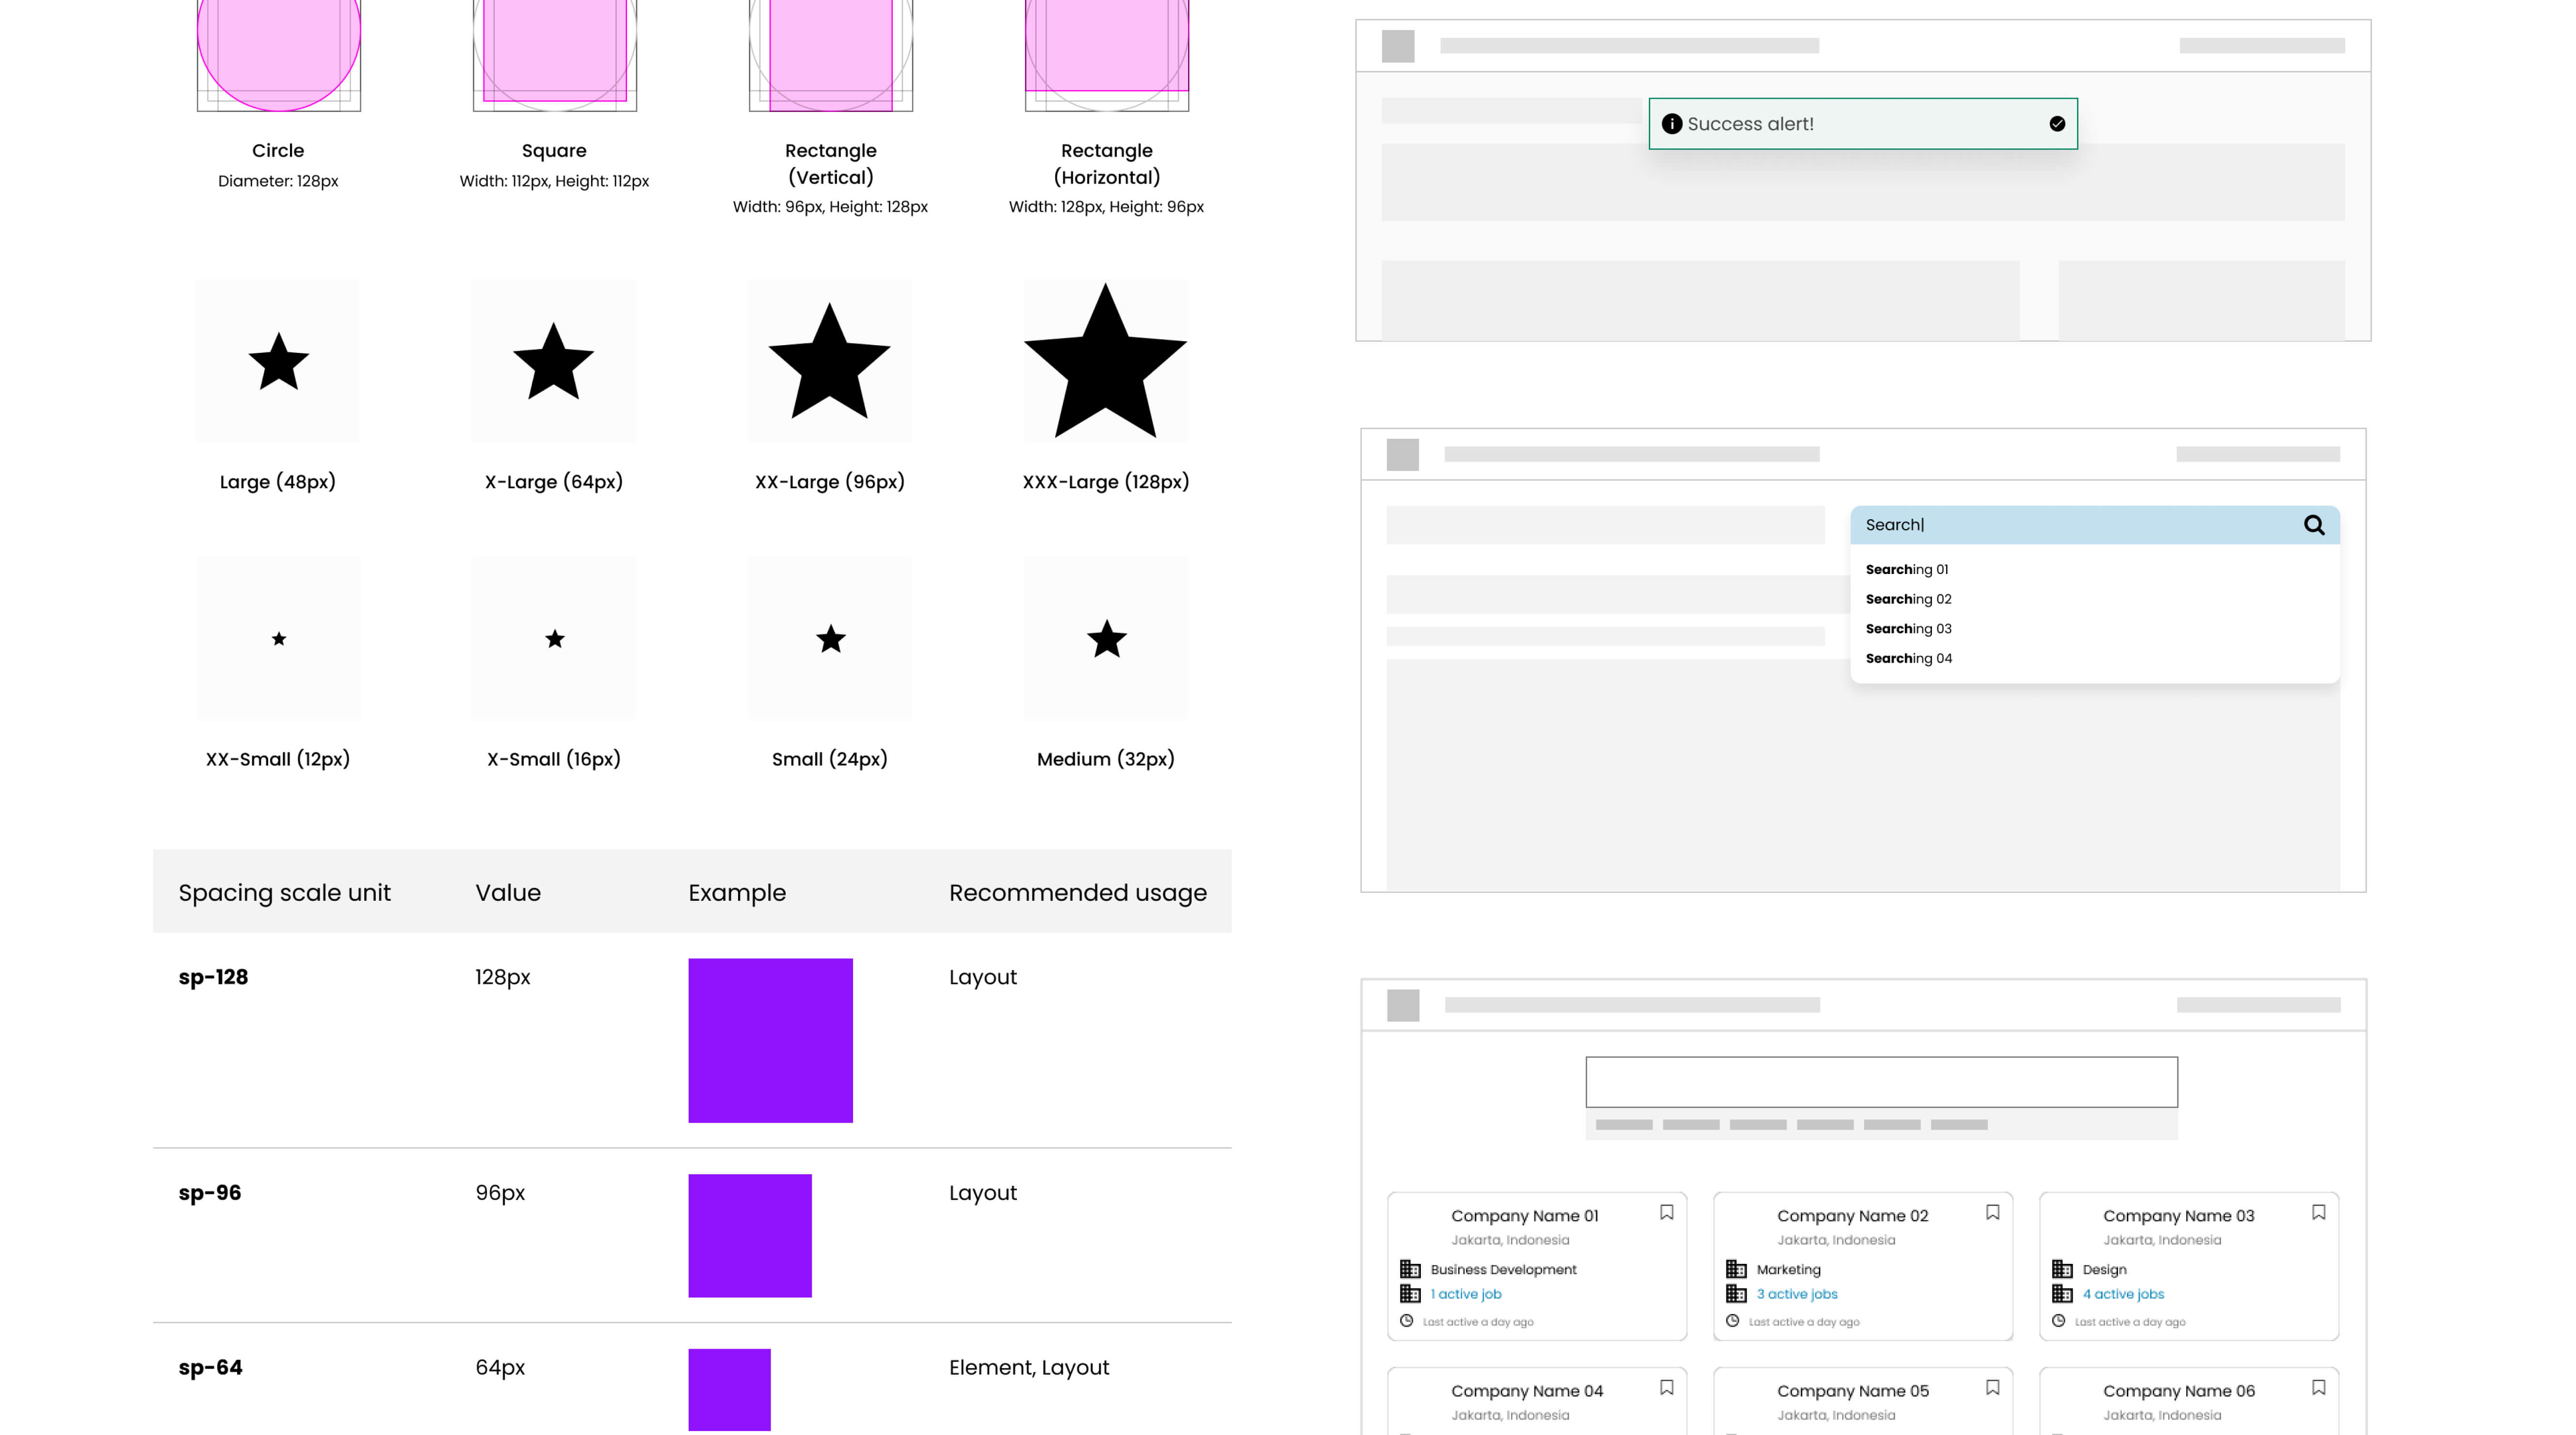This screenshot has height=1435, width=2576.
Task: Choose suggestion Searching 04
Action: pos(1908,658)
